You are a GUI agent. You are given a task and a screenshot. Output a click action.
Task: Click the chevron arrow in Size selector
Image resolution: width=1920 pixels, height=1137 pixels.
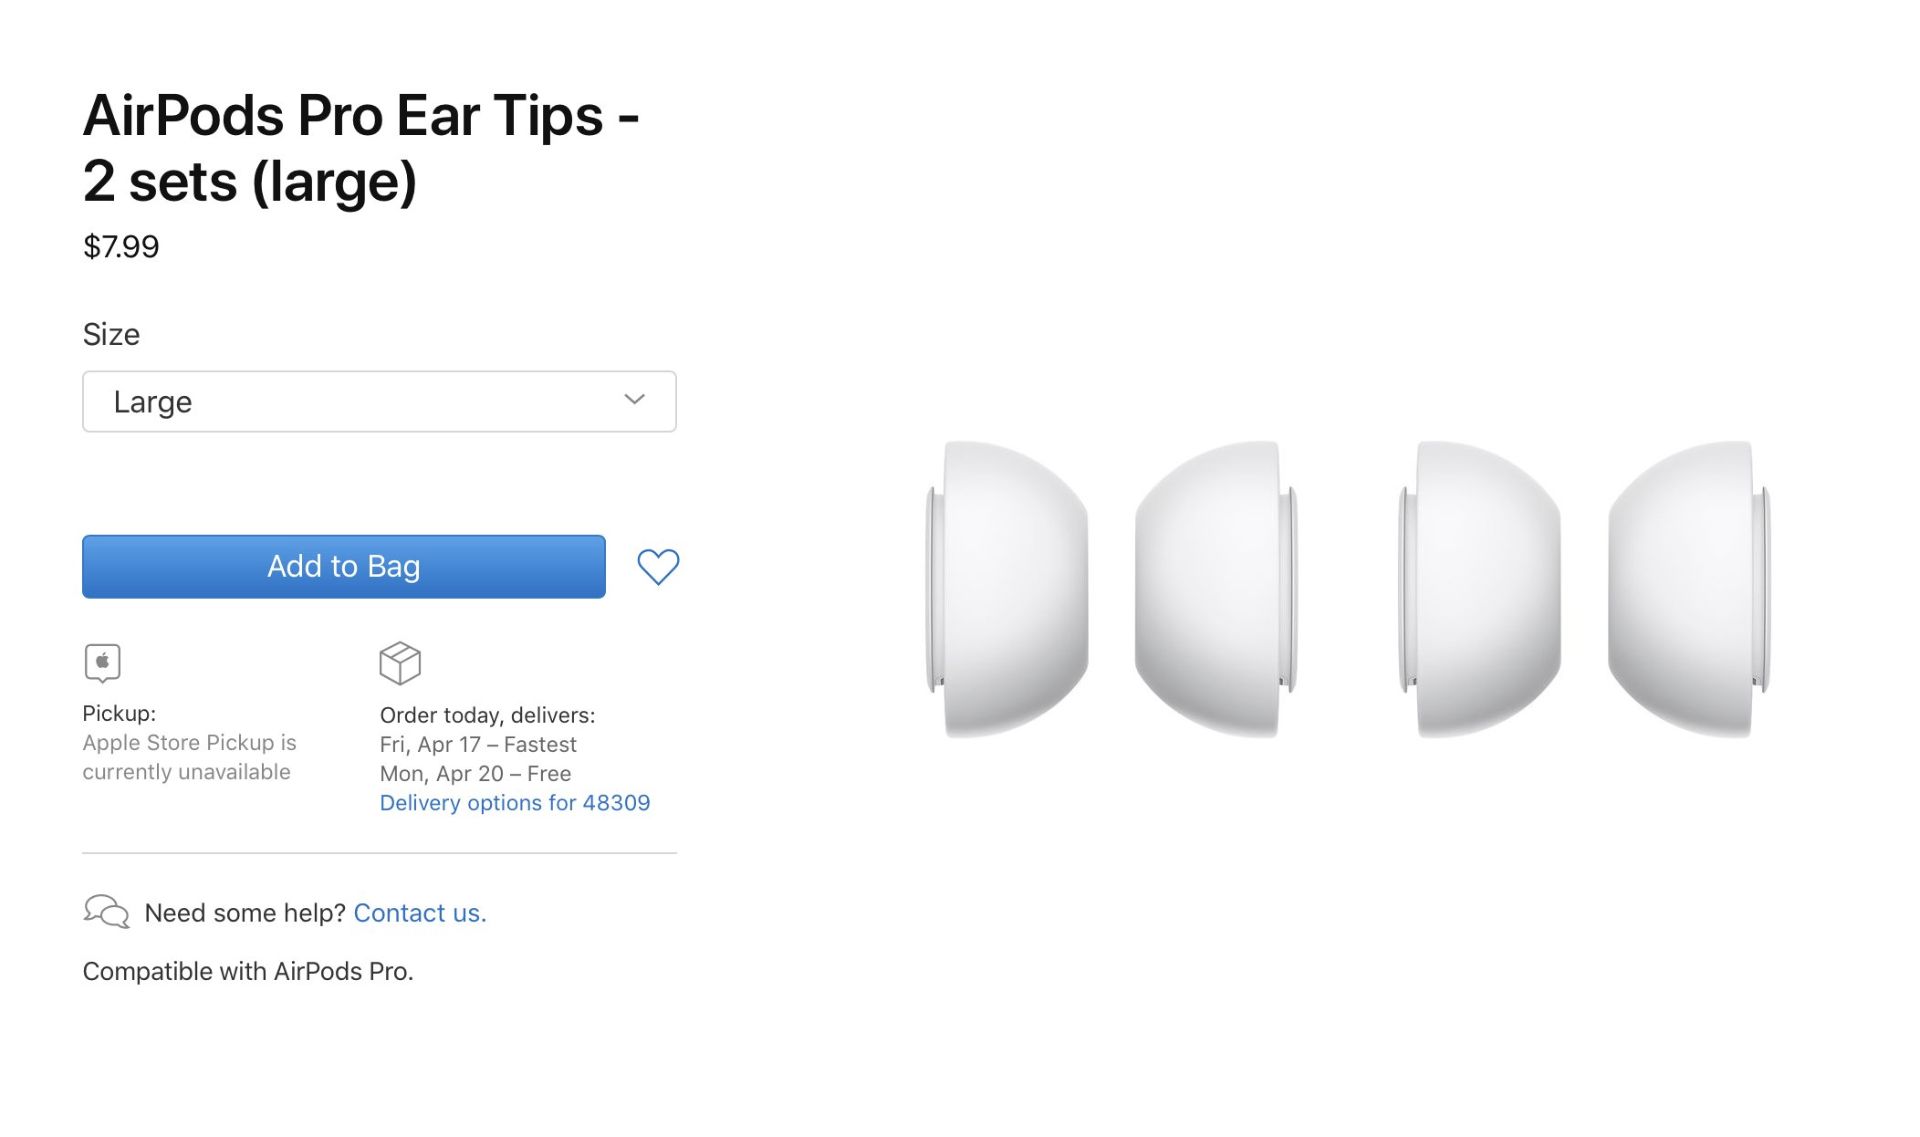[634, 399]
